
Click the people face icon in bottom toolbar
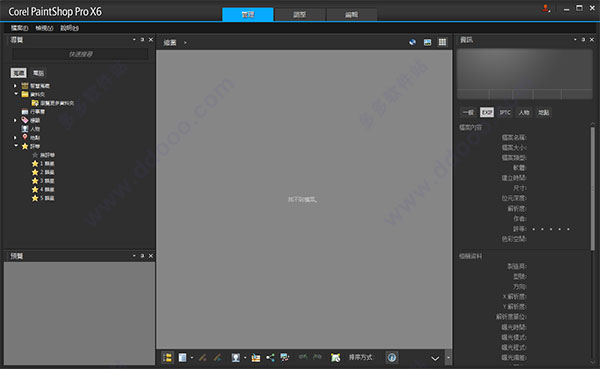click(235, 358)
